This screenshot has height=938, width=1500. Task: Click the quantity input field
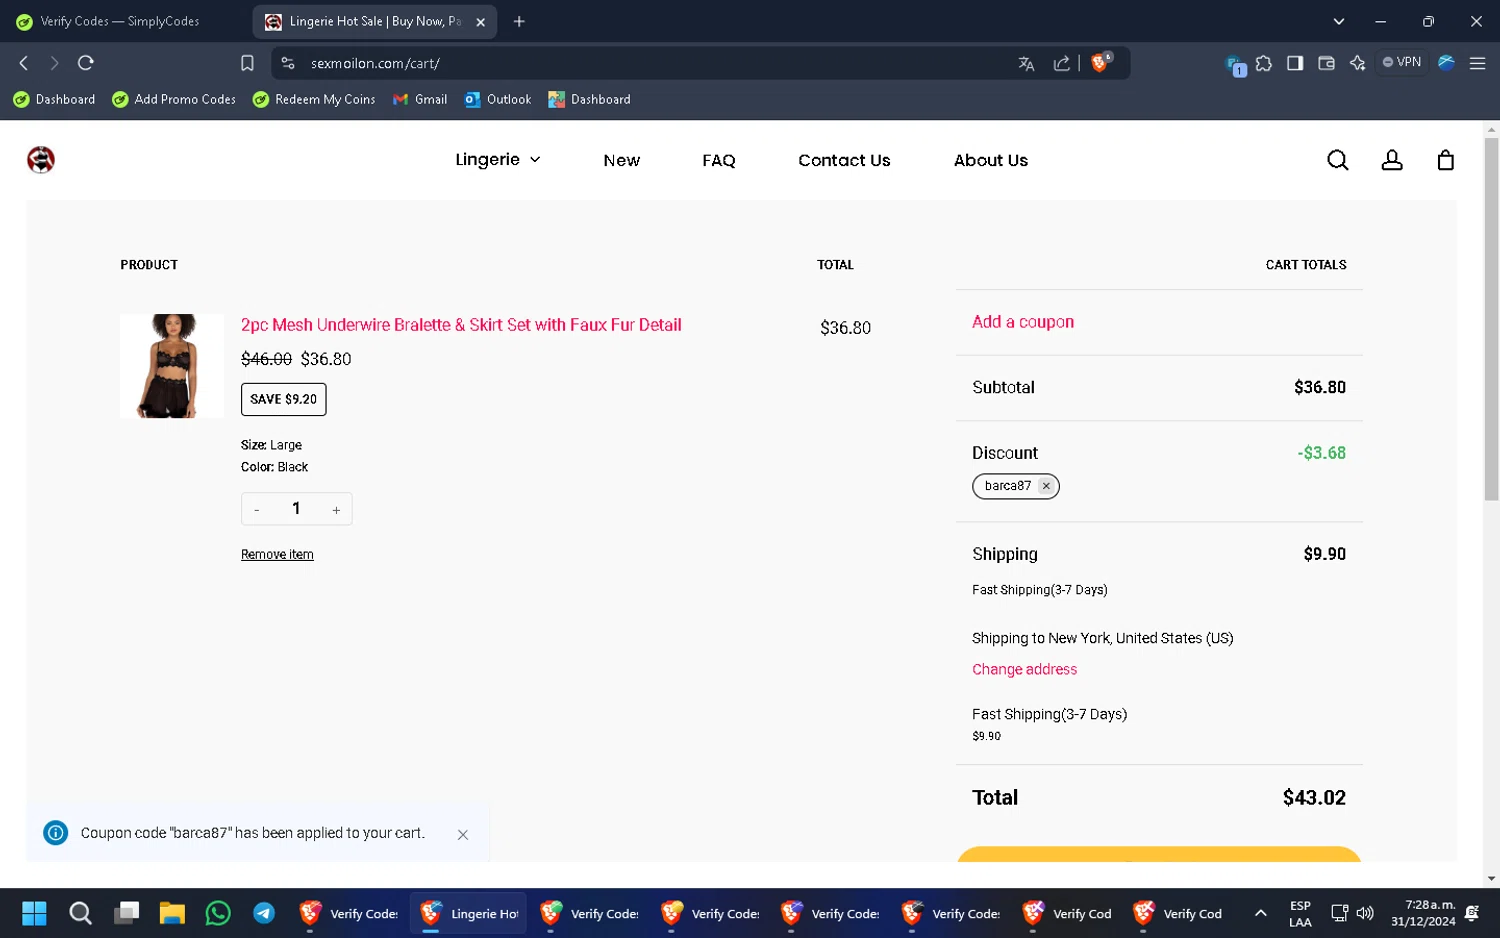click(296, 508)
